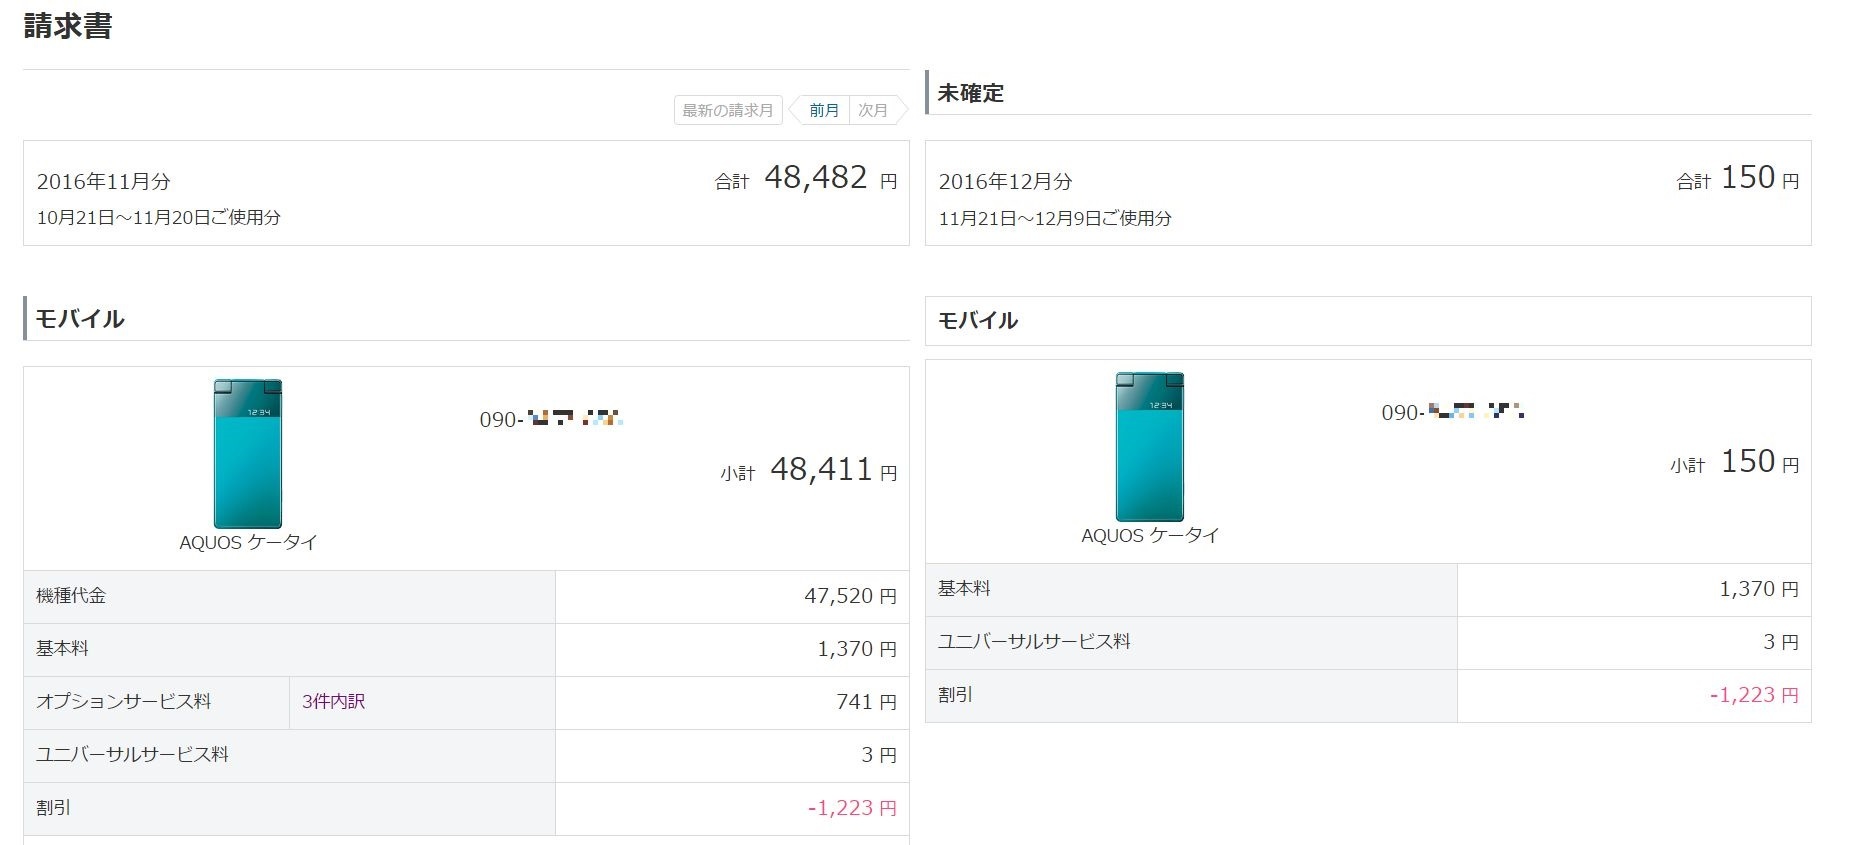Click the オプションサービス料 row label
The height and width of the screenshot is (845, 1869).
[x=123, y=702]
